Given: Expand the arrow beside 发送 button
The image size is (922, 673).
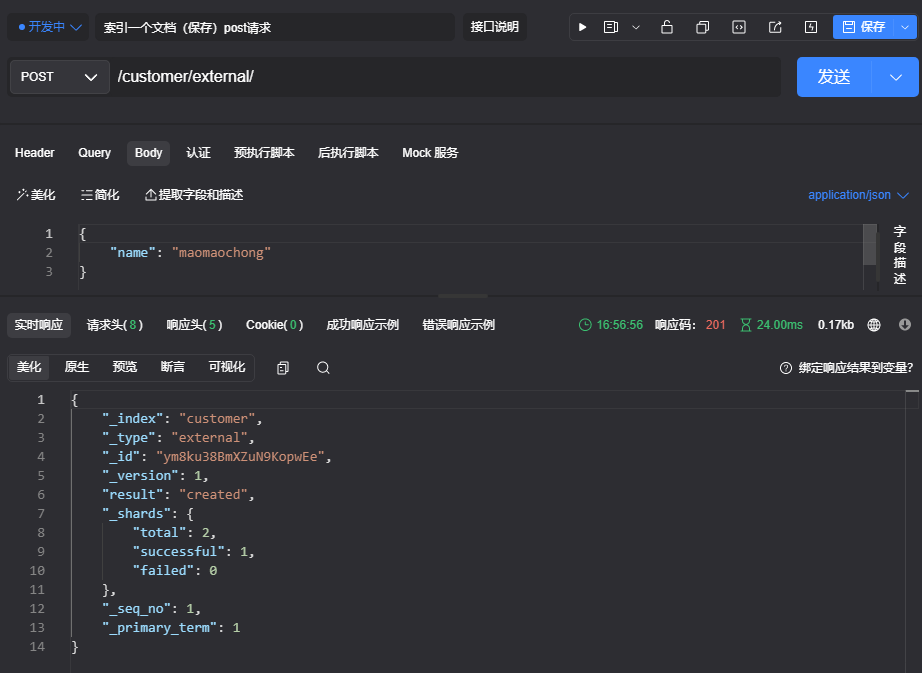Looking at the screenshot, I should click(896, 77).
